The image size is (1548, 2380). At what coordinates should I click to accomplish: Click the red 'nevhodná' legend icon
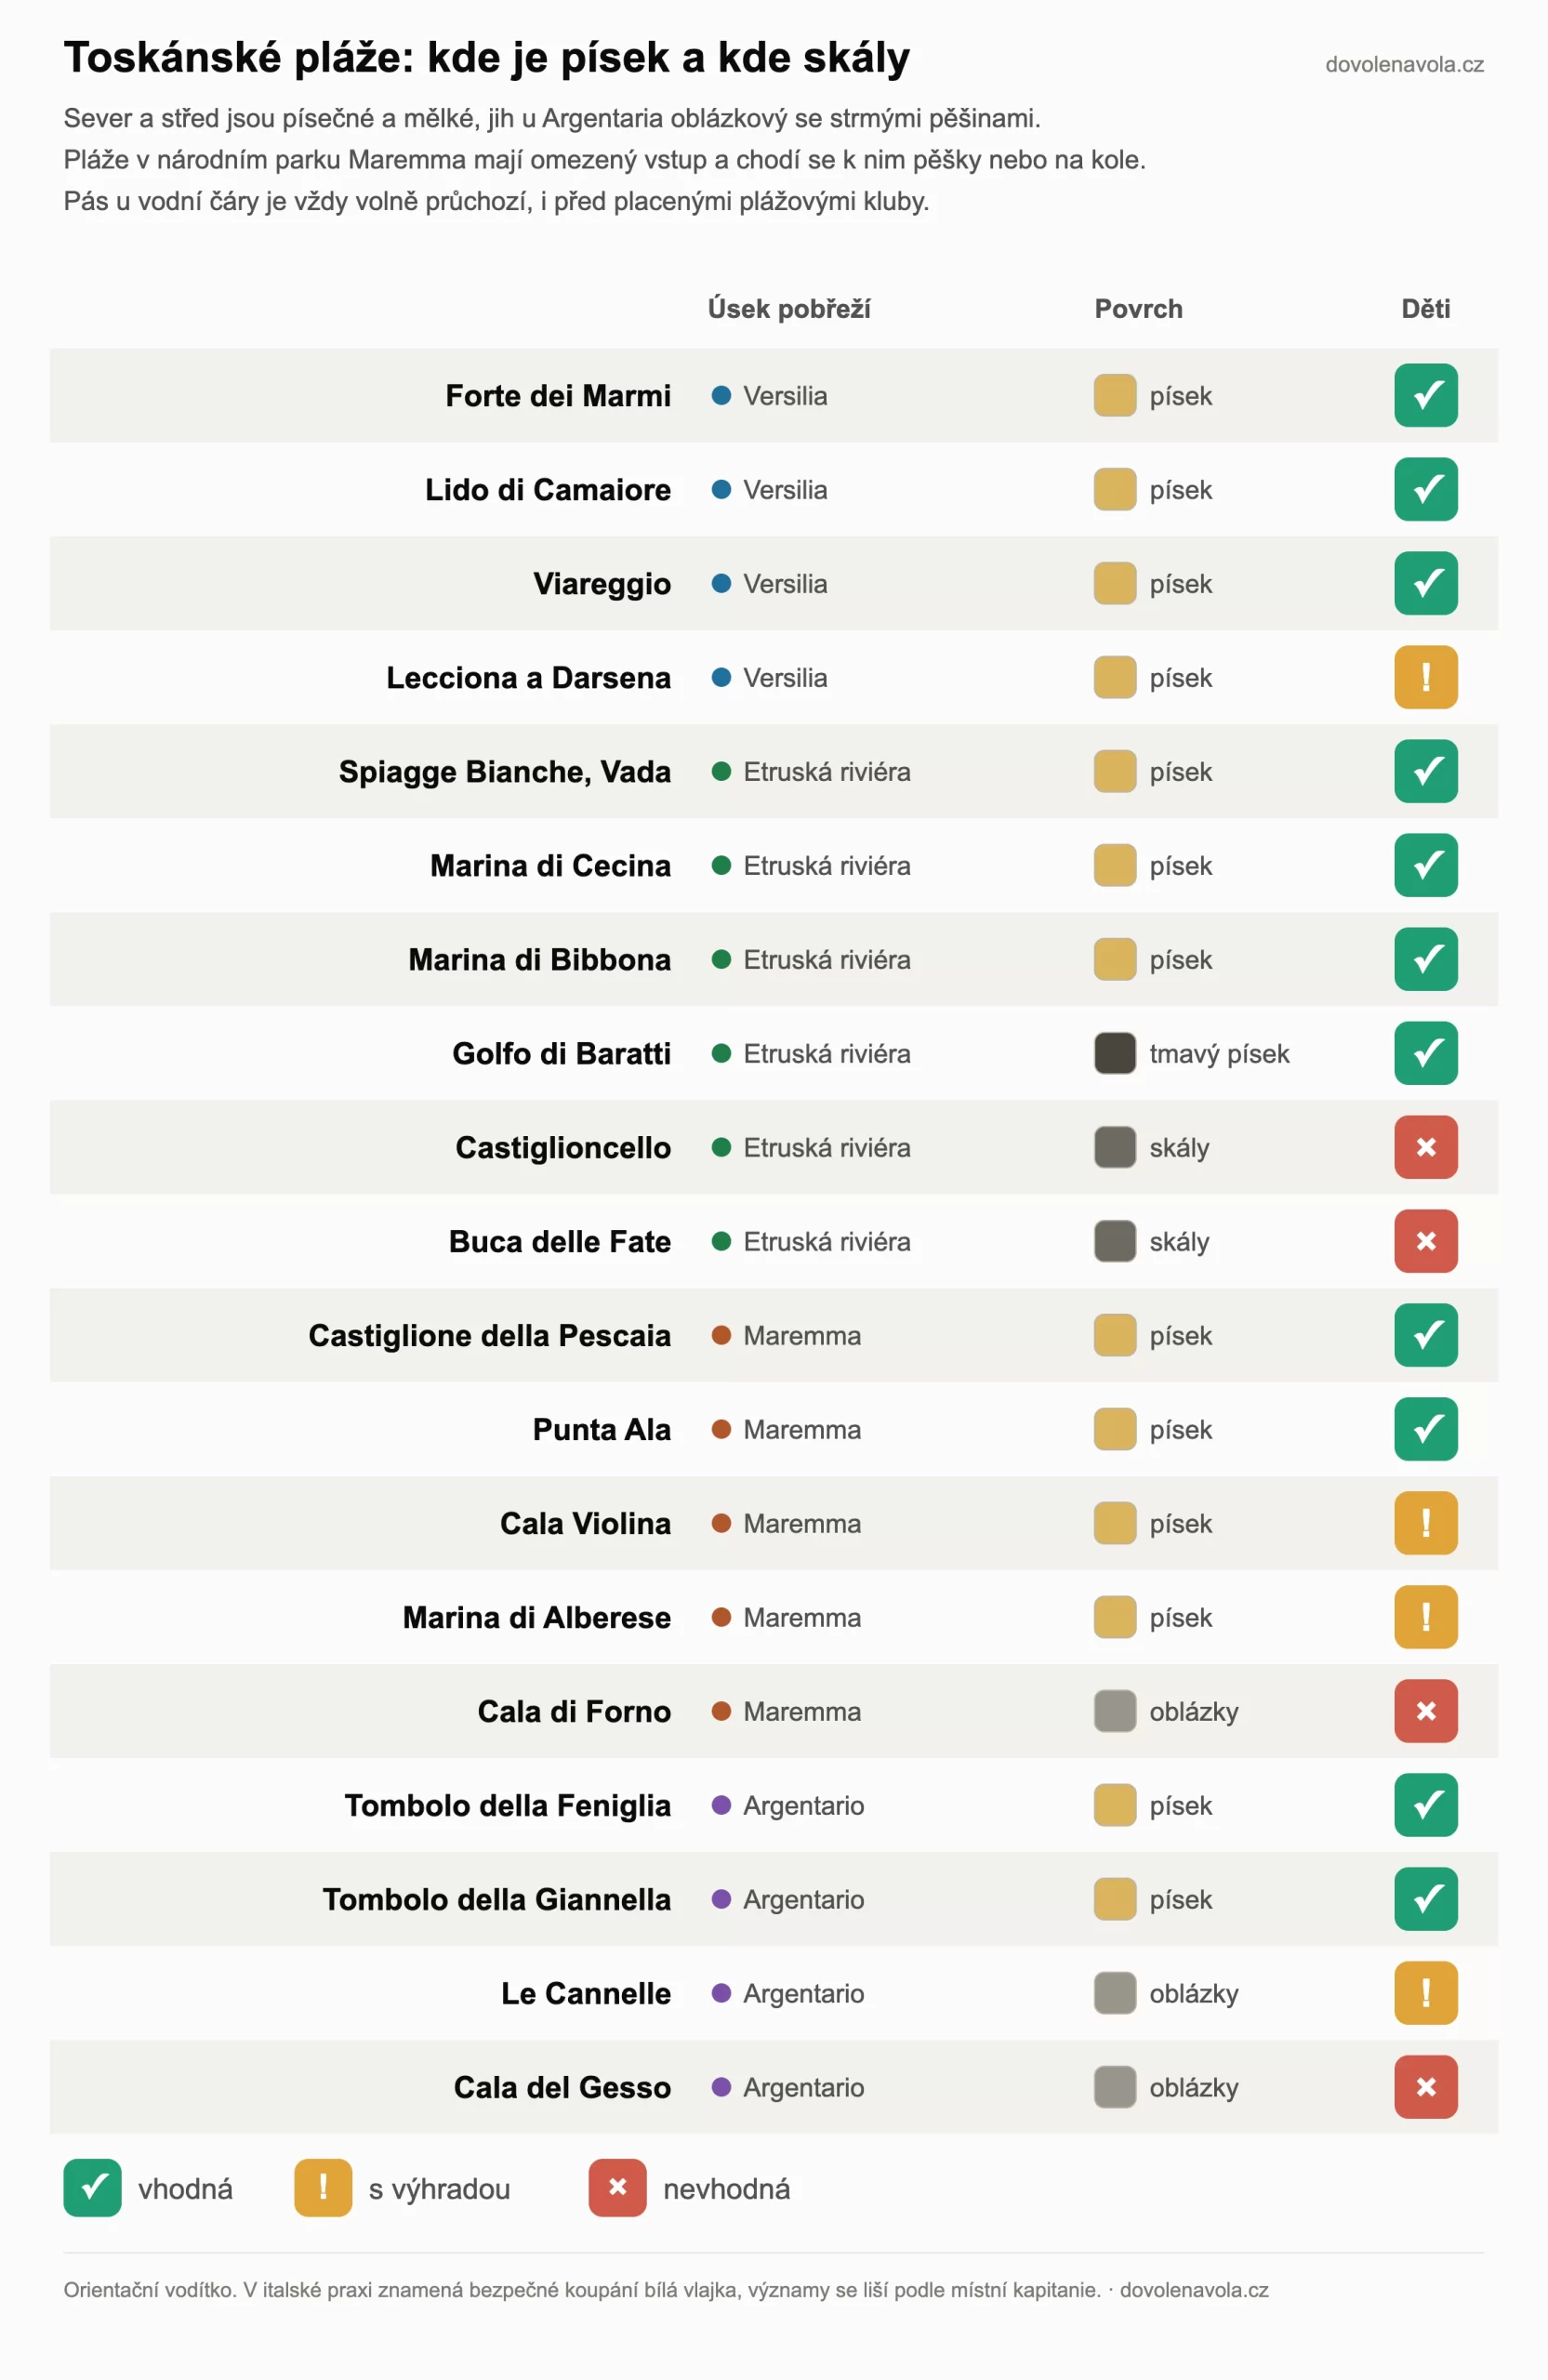click(x=617, y=2188)
